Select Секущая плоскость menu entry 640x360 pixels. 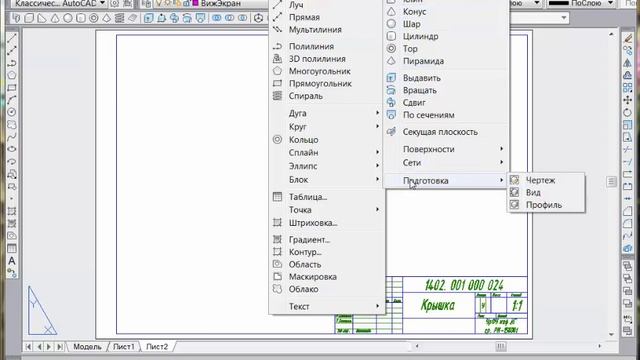[446, 132]
